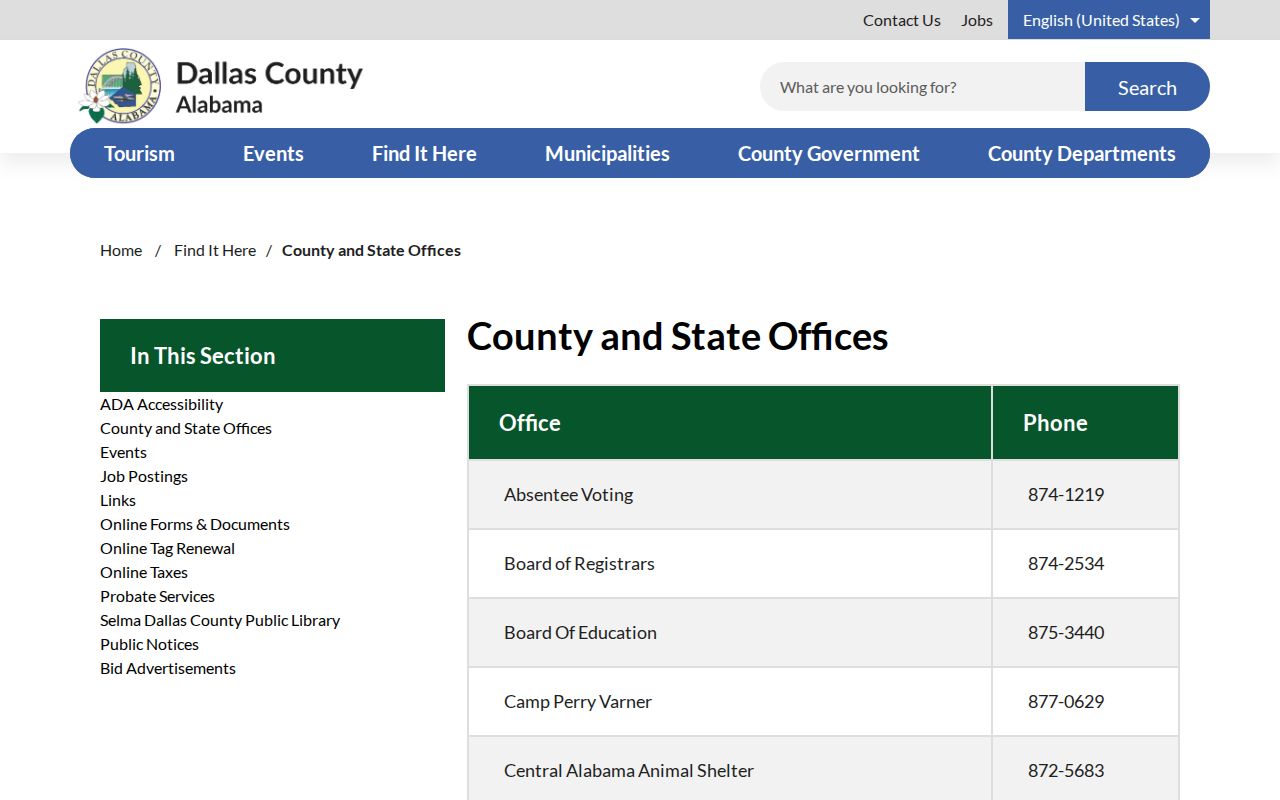Screen dimensions: 1280x800
Task: Select phone number 872-5683
Action: pos(1066,770)
